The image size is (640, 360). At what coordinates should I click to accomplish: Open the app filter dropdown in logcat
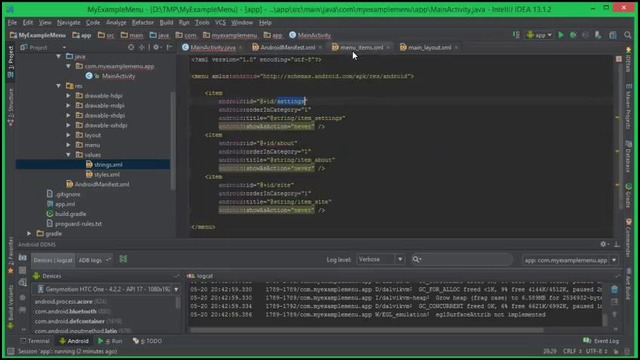click(x=570, y=260)
